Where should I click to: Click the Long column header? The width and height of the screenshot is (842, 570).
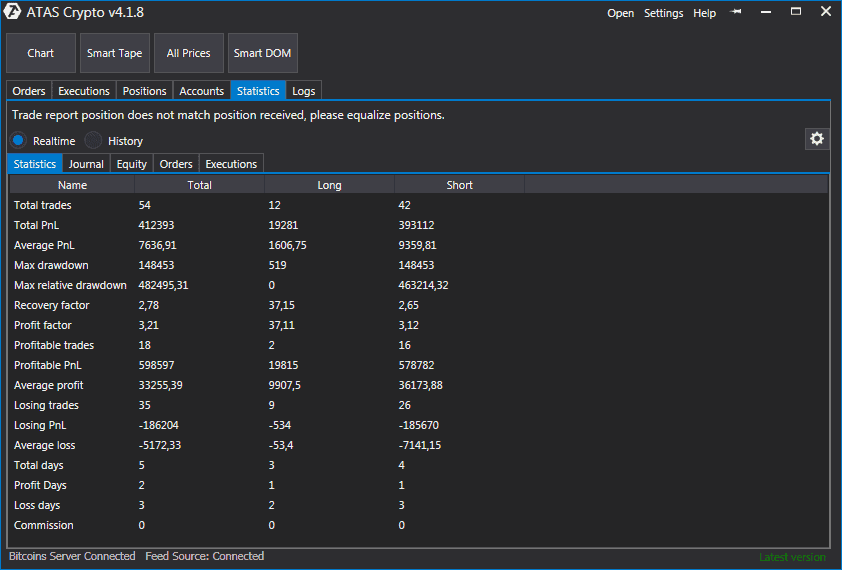click(x=329, y=185)
